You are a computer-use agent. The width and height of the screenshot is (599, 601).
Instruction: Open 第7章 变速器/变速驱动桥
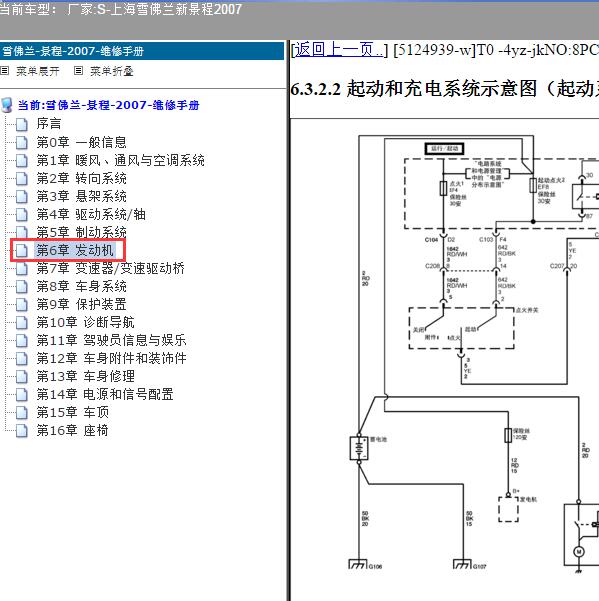pyautogui.click(x=110, y=268)
